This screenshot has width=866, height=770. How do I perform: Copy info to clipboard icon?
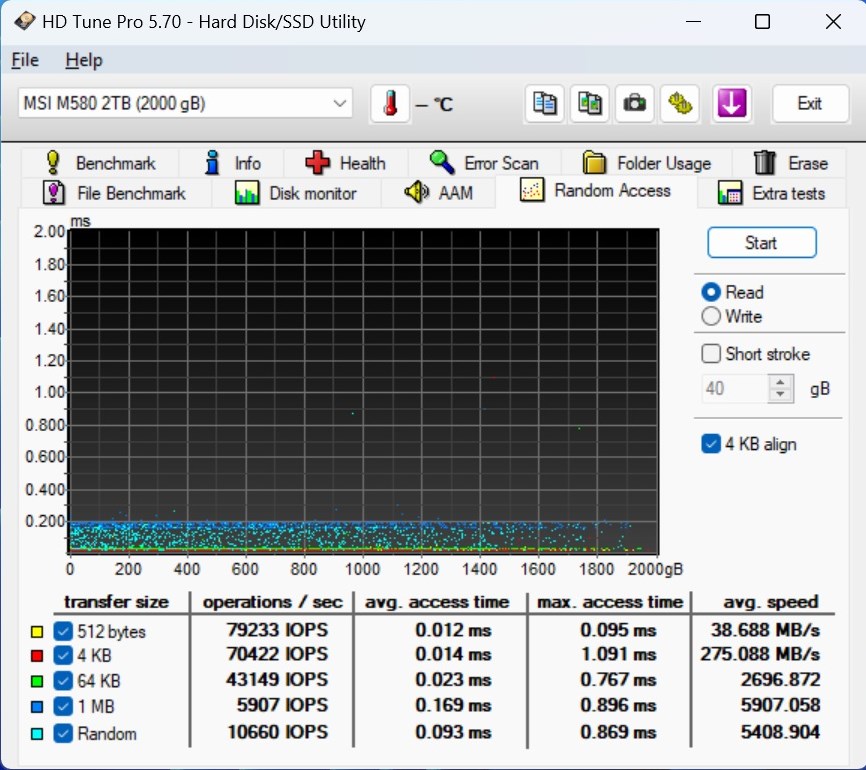pos(545,103)
